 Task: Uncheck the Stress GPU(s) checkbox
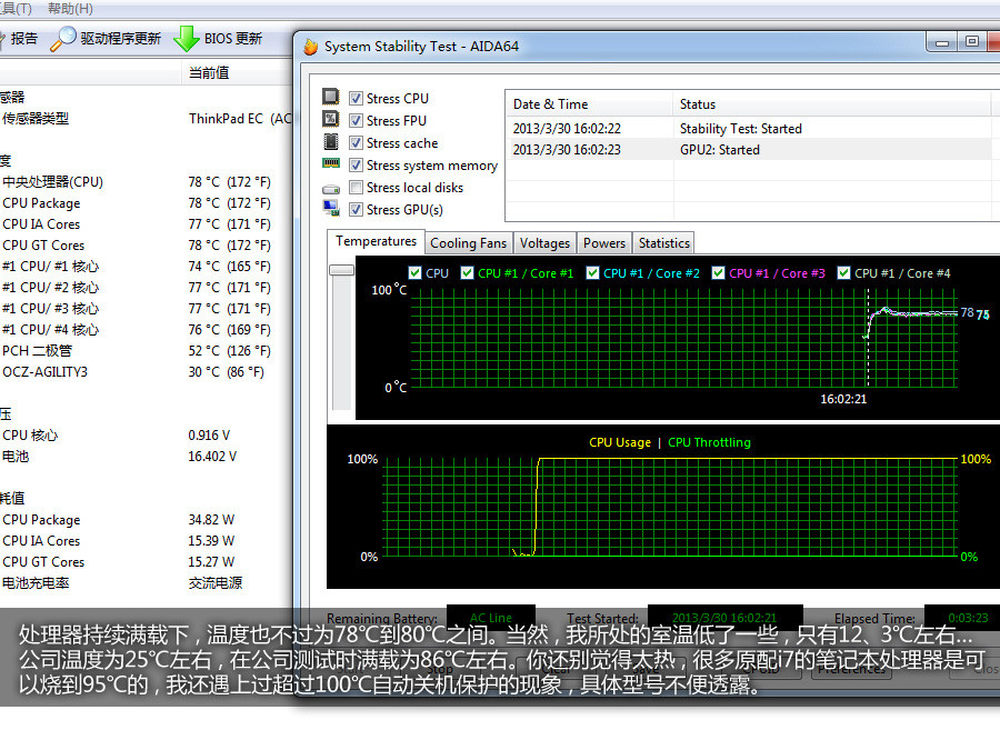pos(356,209)
